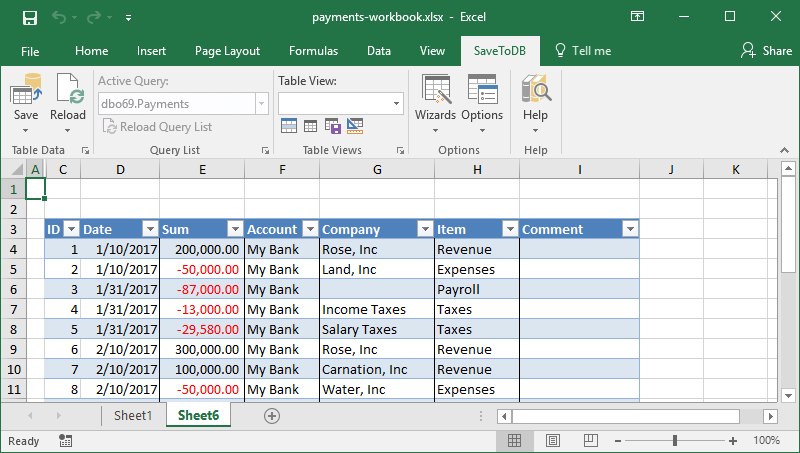Open the ID column filter dropdown
This screenshot has height=453, width=800.
[71, 230]
